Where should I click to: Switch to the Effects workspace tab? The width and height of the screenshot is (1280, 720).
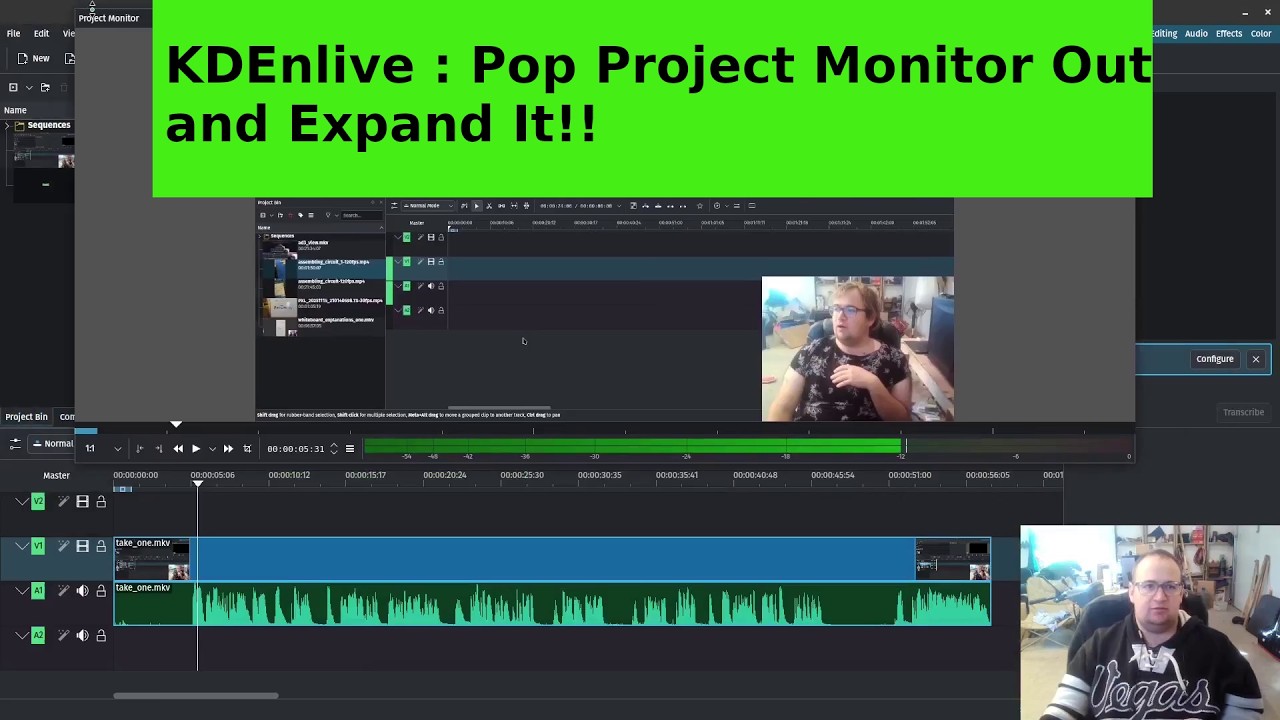[1229, 34]
